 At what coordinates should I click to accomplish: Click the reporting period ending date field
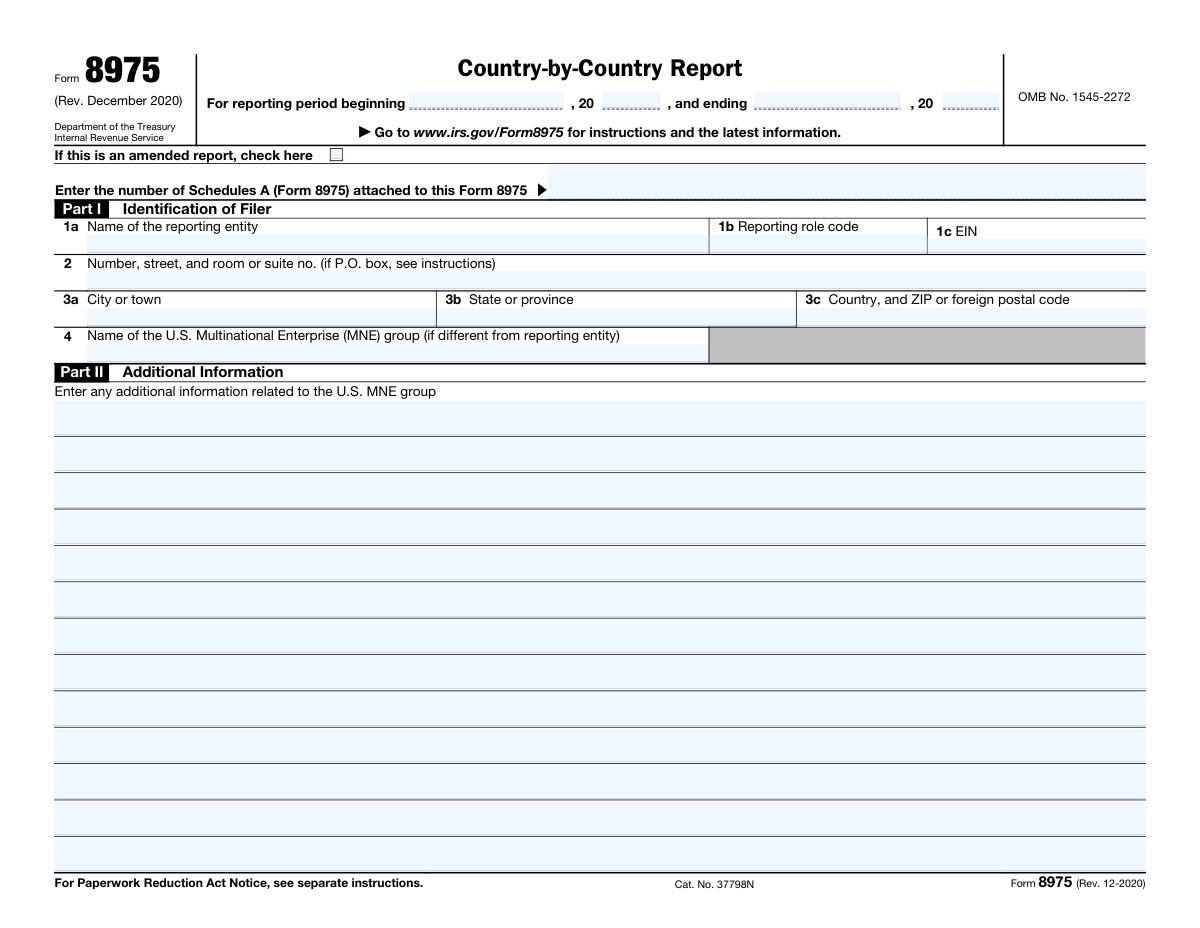826,102
